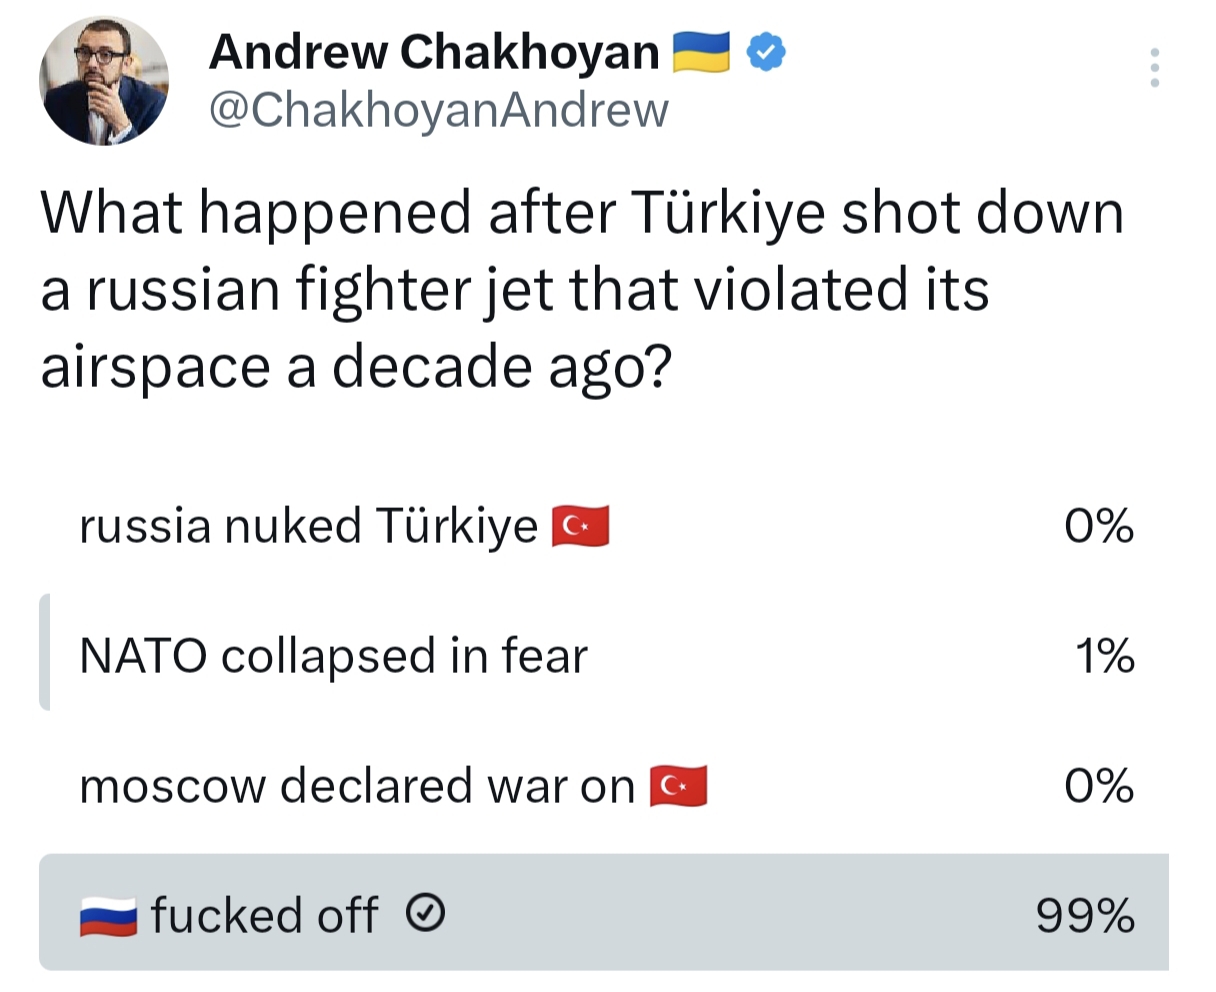Click the 1% result percentage

(x=1104, y=656)
